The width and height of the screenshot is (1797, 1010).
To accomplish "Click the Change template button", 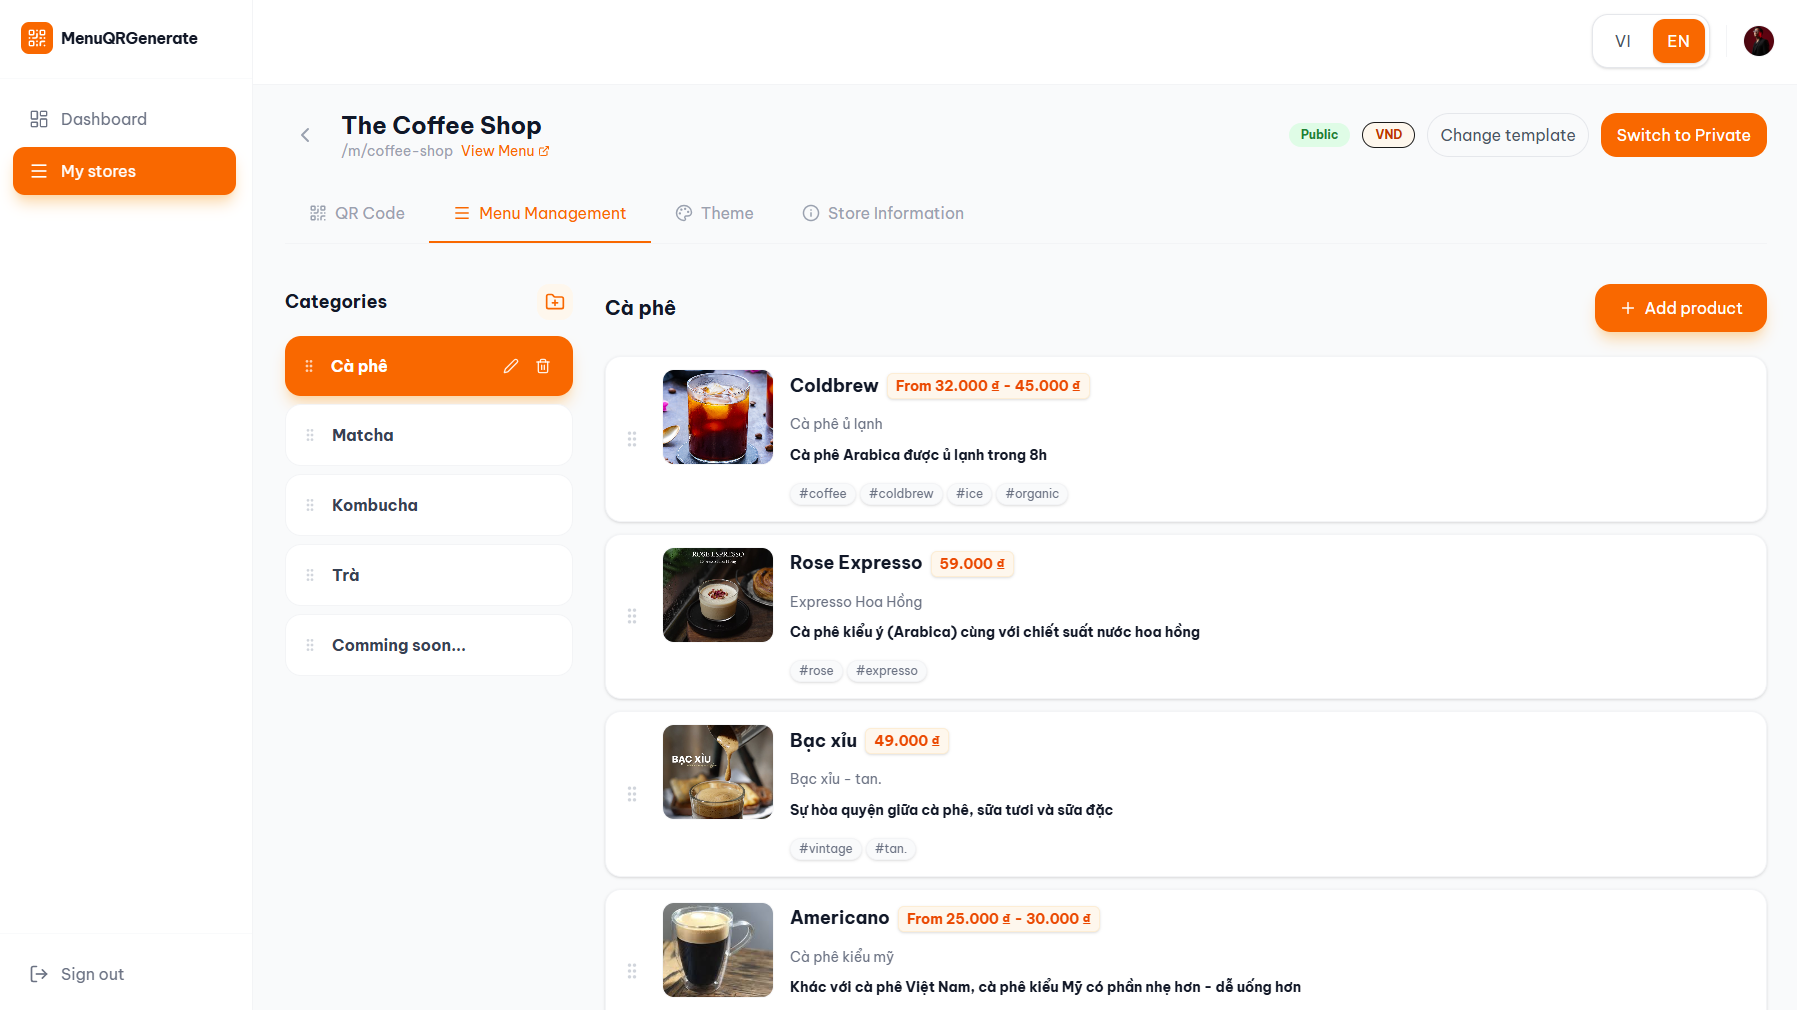I will (1507, 135).
